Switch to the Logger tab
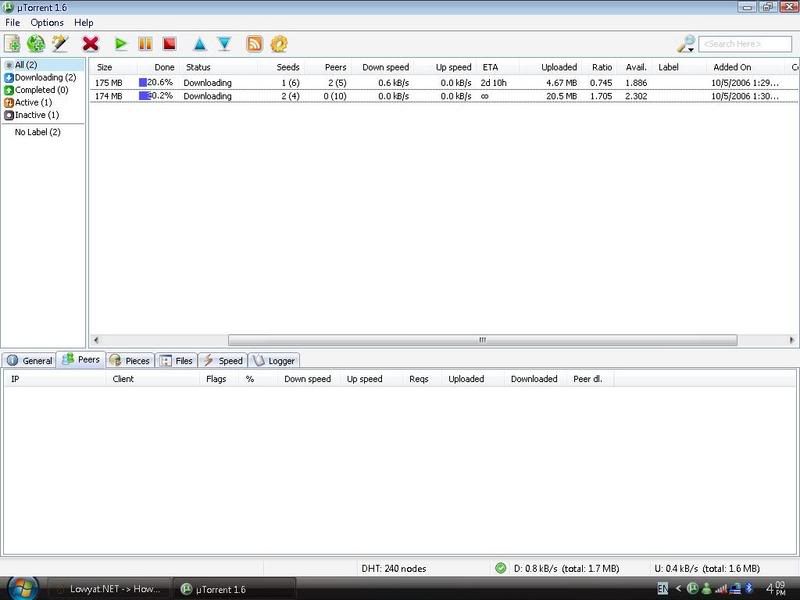This screenshot has height=600, width=800. [x=274, y=361]
